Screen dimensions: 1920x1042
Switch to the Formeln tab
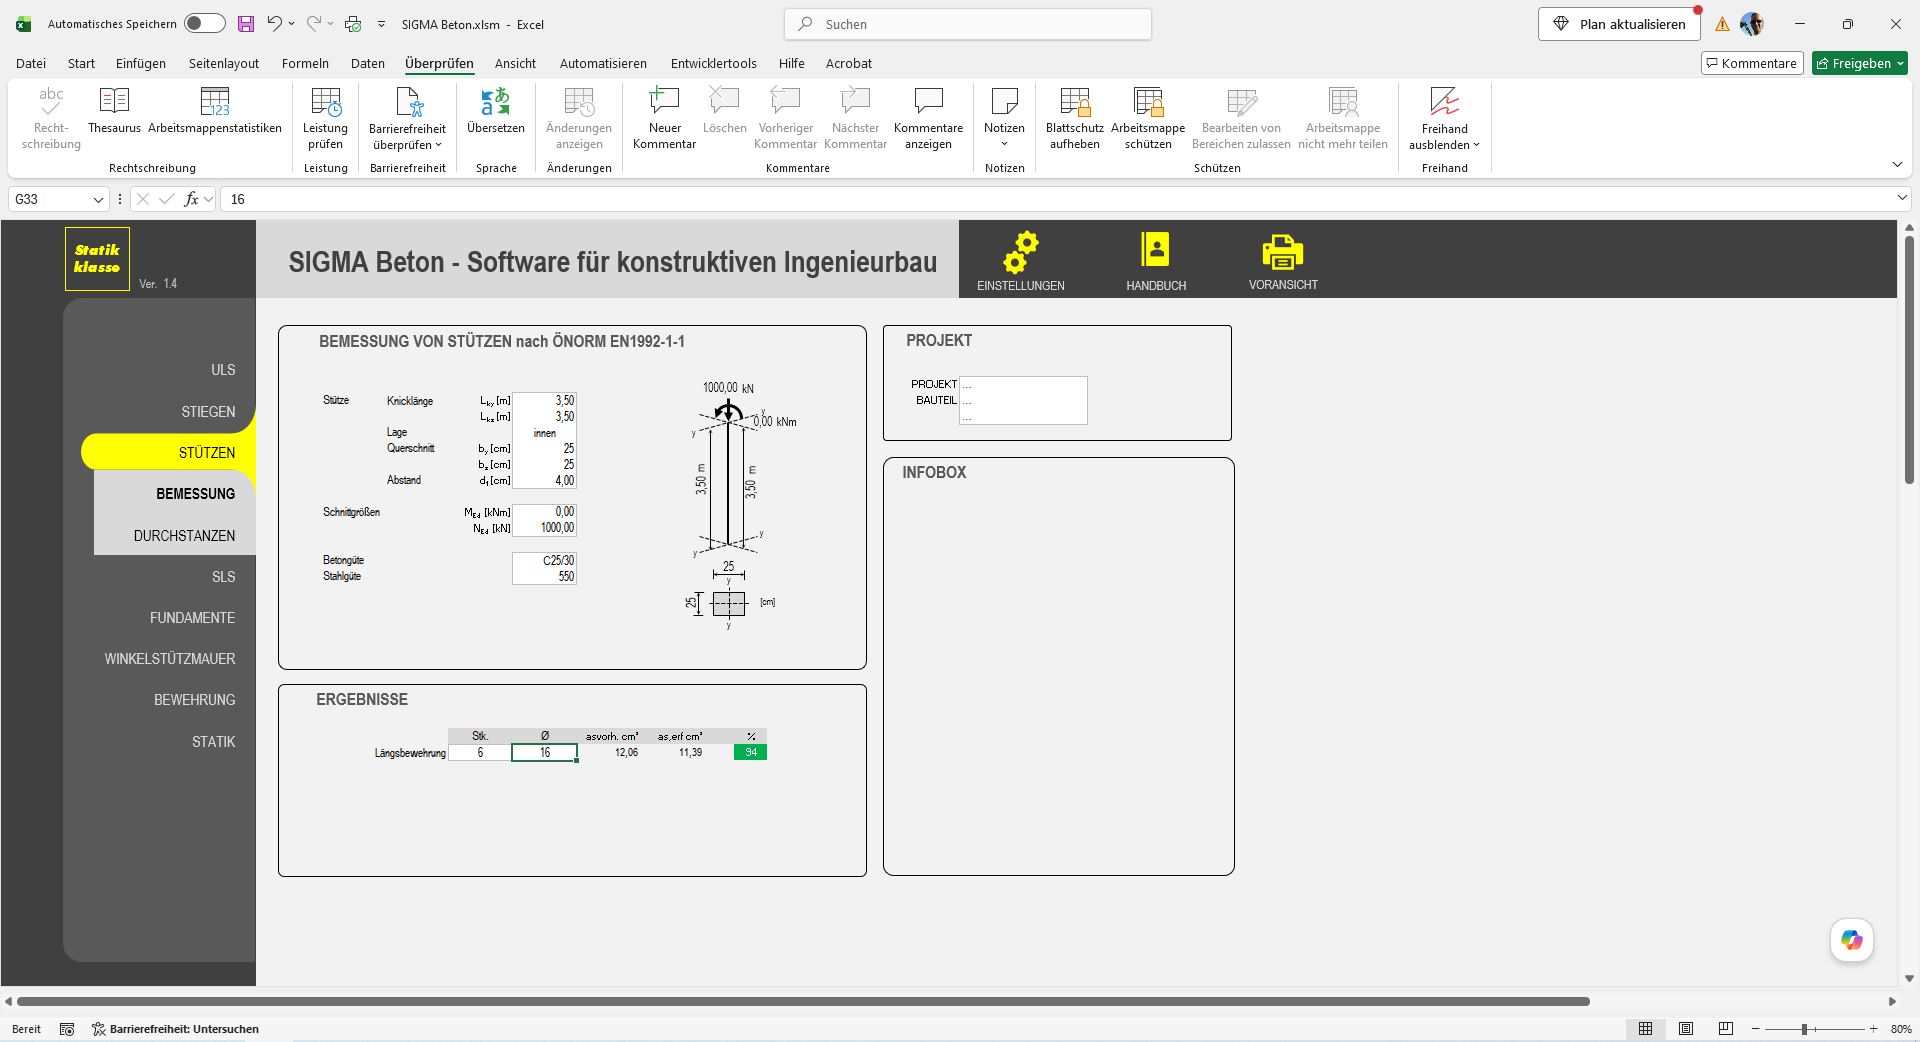305,63
